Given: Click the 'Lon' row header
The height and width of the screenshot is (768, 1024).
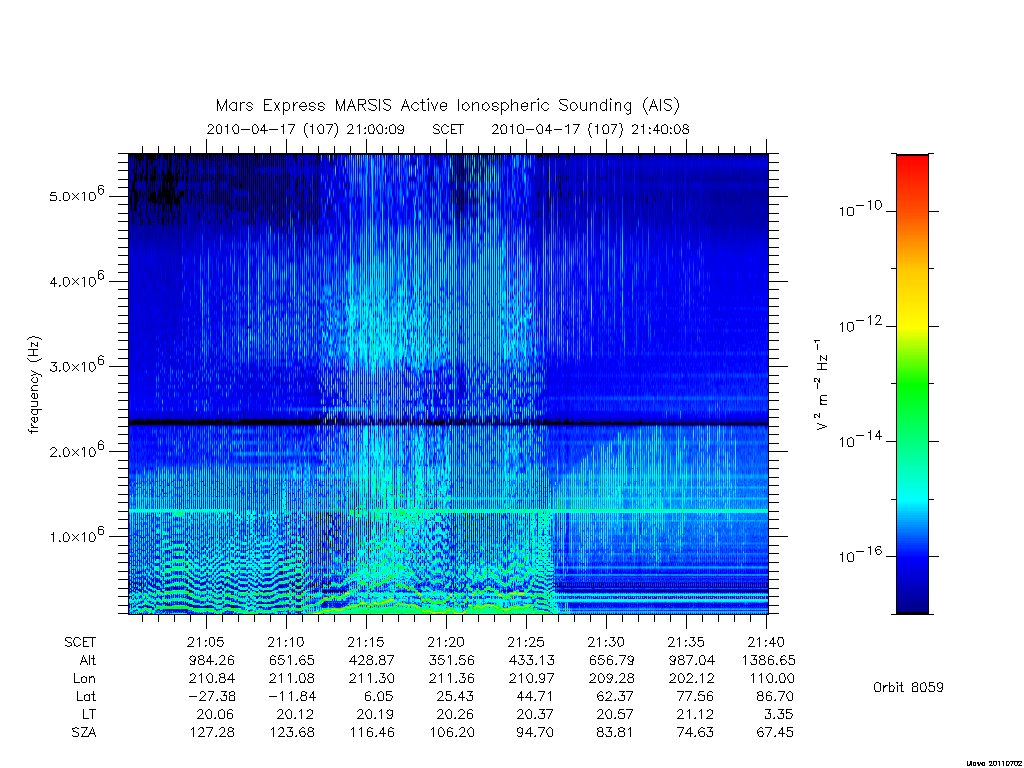Looking at the screenshot, I should tap(85, 679).
